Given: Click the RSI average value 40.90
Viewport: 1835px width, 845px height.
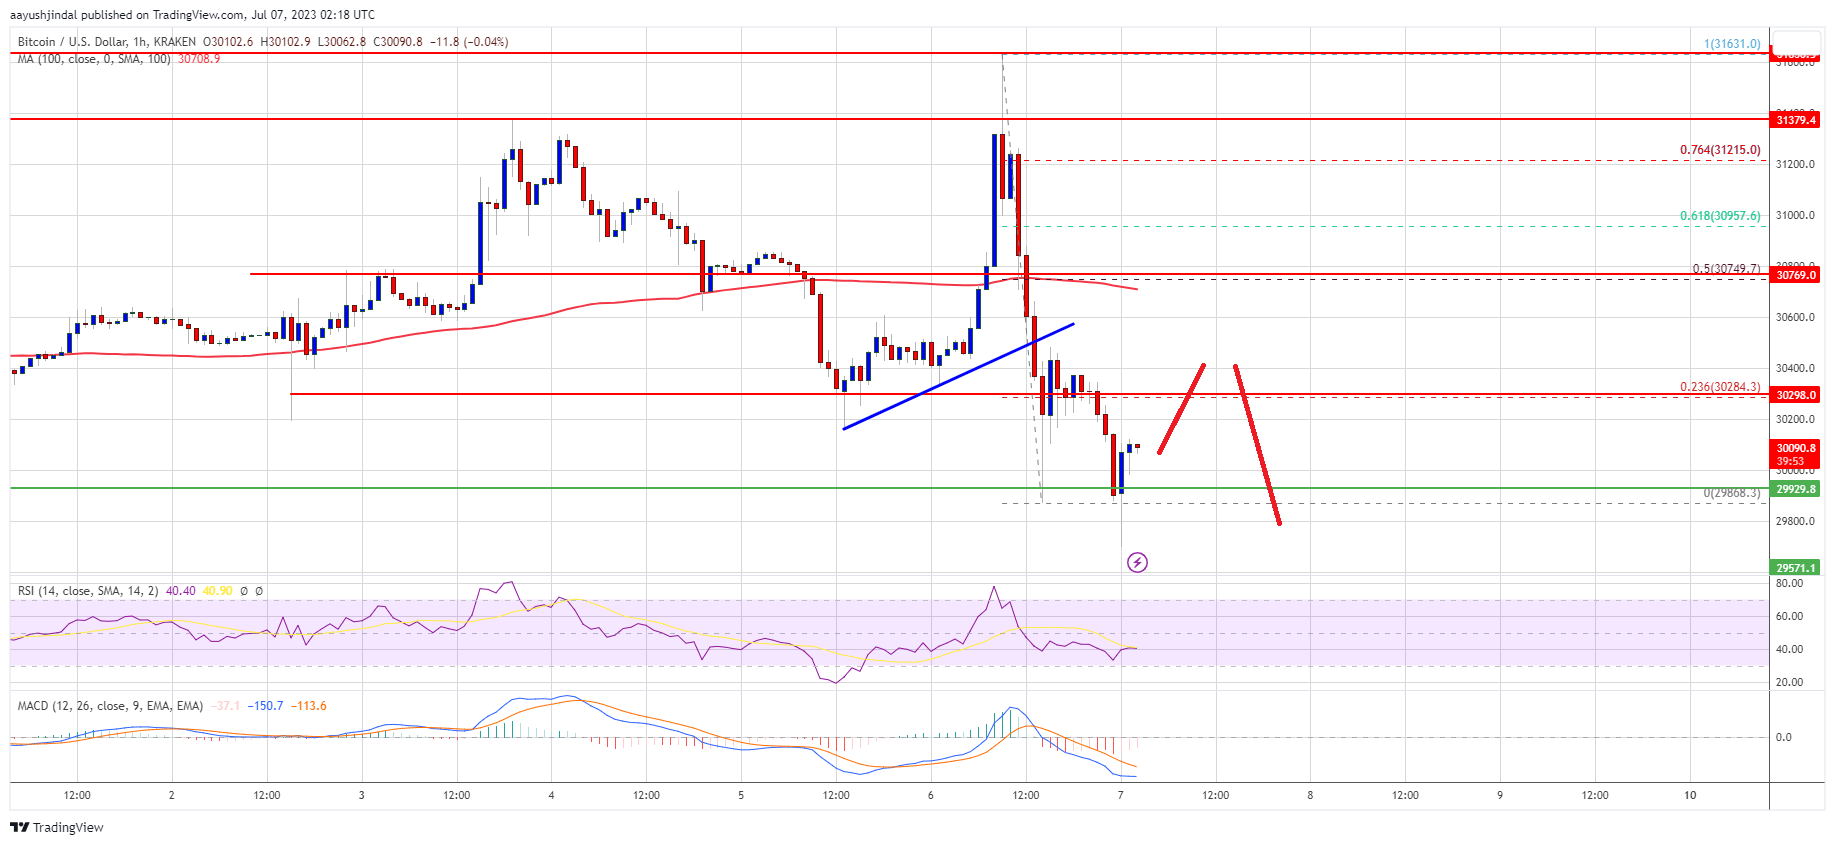Looking at the screenshot, I should tap(217, 591).
